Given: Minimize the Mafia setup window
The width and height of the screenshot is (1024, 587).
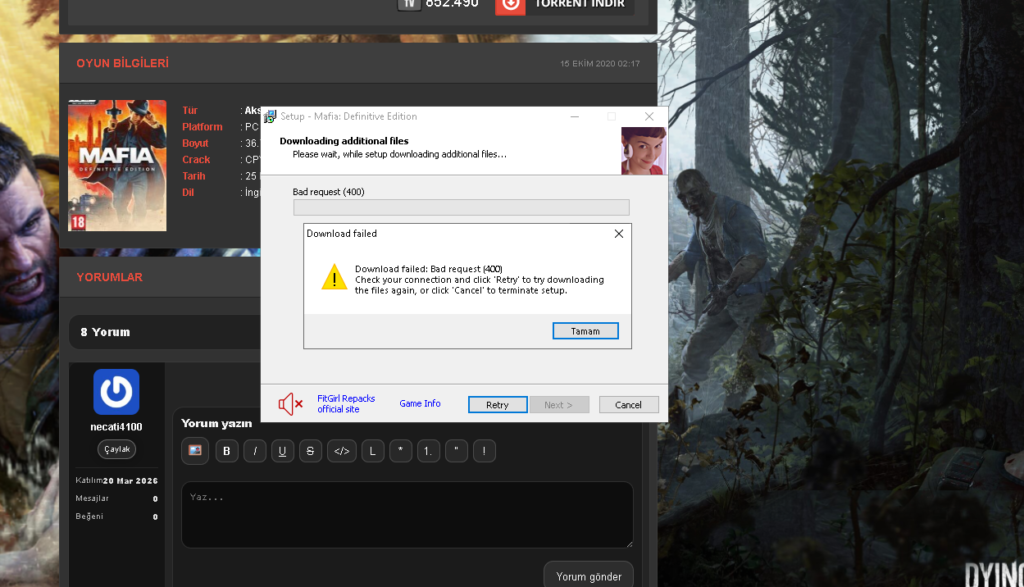Looking at the screenshot, I should (x=574, y=116).
